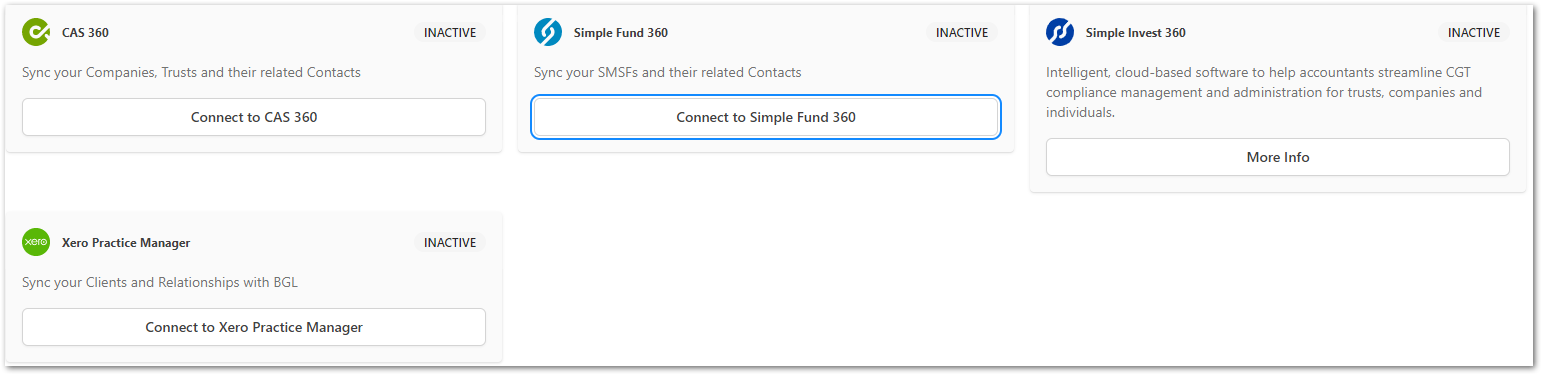Click the Simple Invest 360 card title

tap(1136, 33)
